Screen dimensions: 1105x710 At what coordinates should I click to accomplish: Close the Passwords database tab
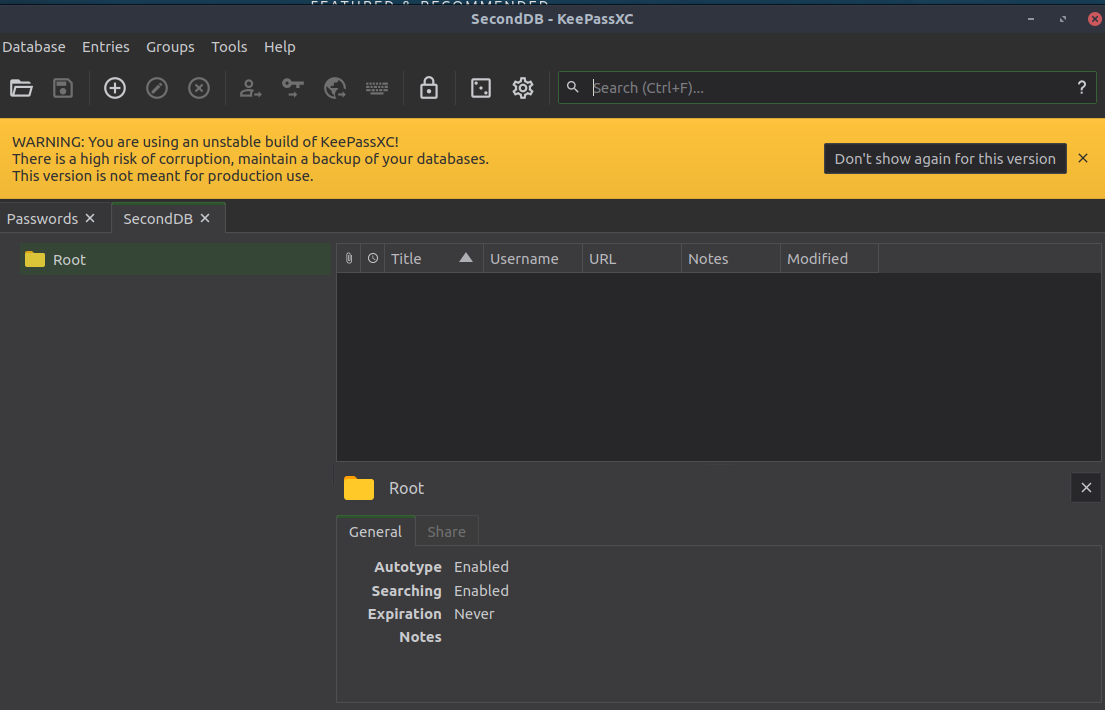click(90, 219)
